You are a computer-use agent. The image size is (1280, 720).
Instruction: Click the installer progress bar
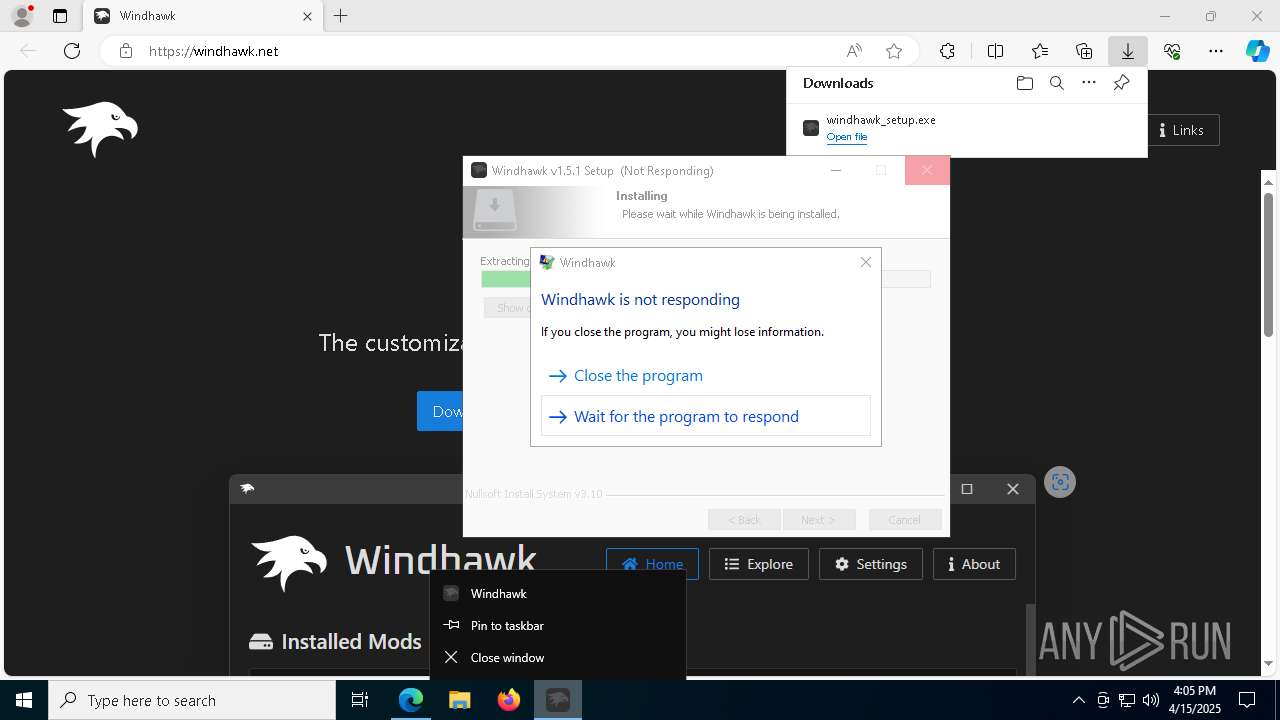(706, 279)
